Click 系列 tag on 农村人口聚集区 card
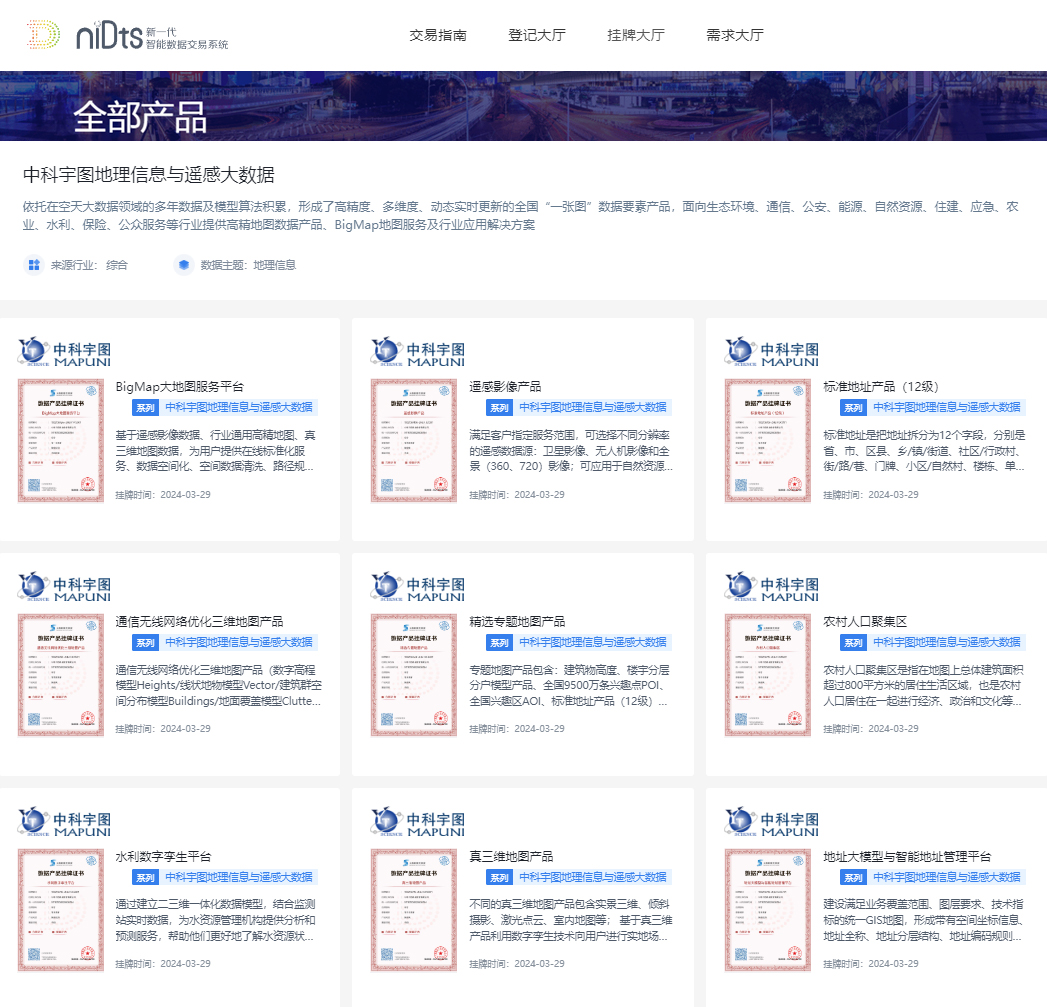This screenshot has width=1047, height=1007. tap(853, 642)
